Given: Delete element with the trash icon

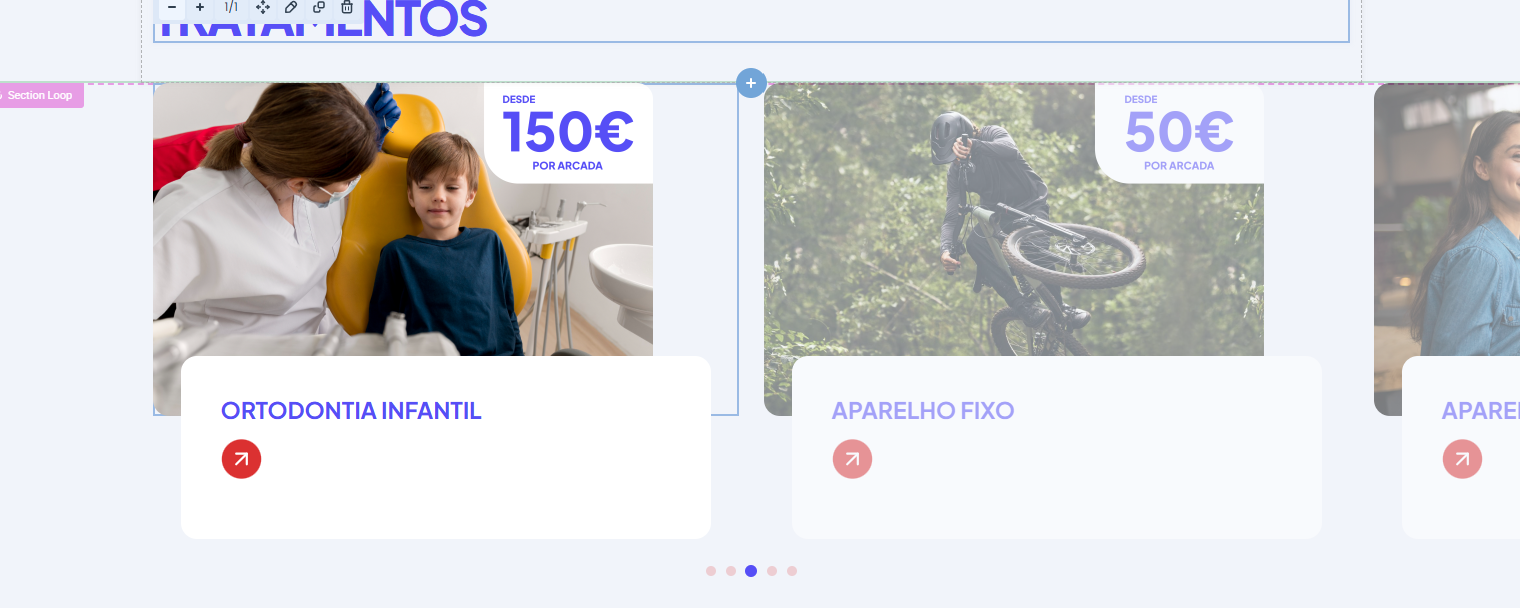Looking at the screenshot, I should pos(347,7).
